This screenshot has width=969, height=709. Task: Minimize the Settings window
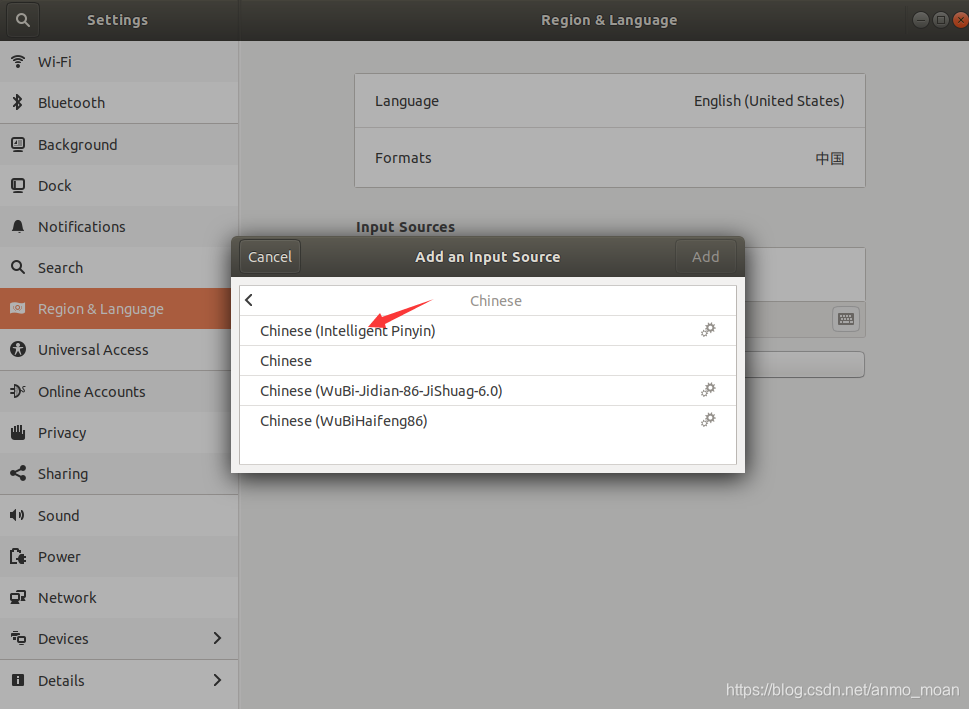(x=921, y=20)
